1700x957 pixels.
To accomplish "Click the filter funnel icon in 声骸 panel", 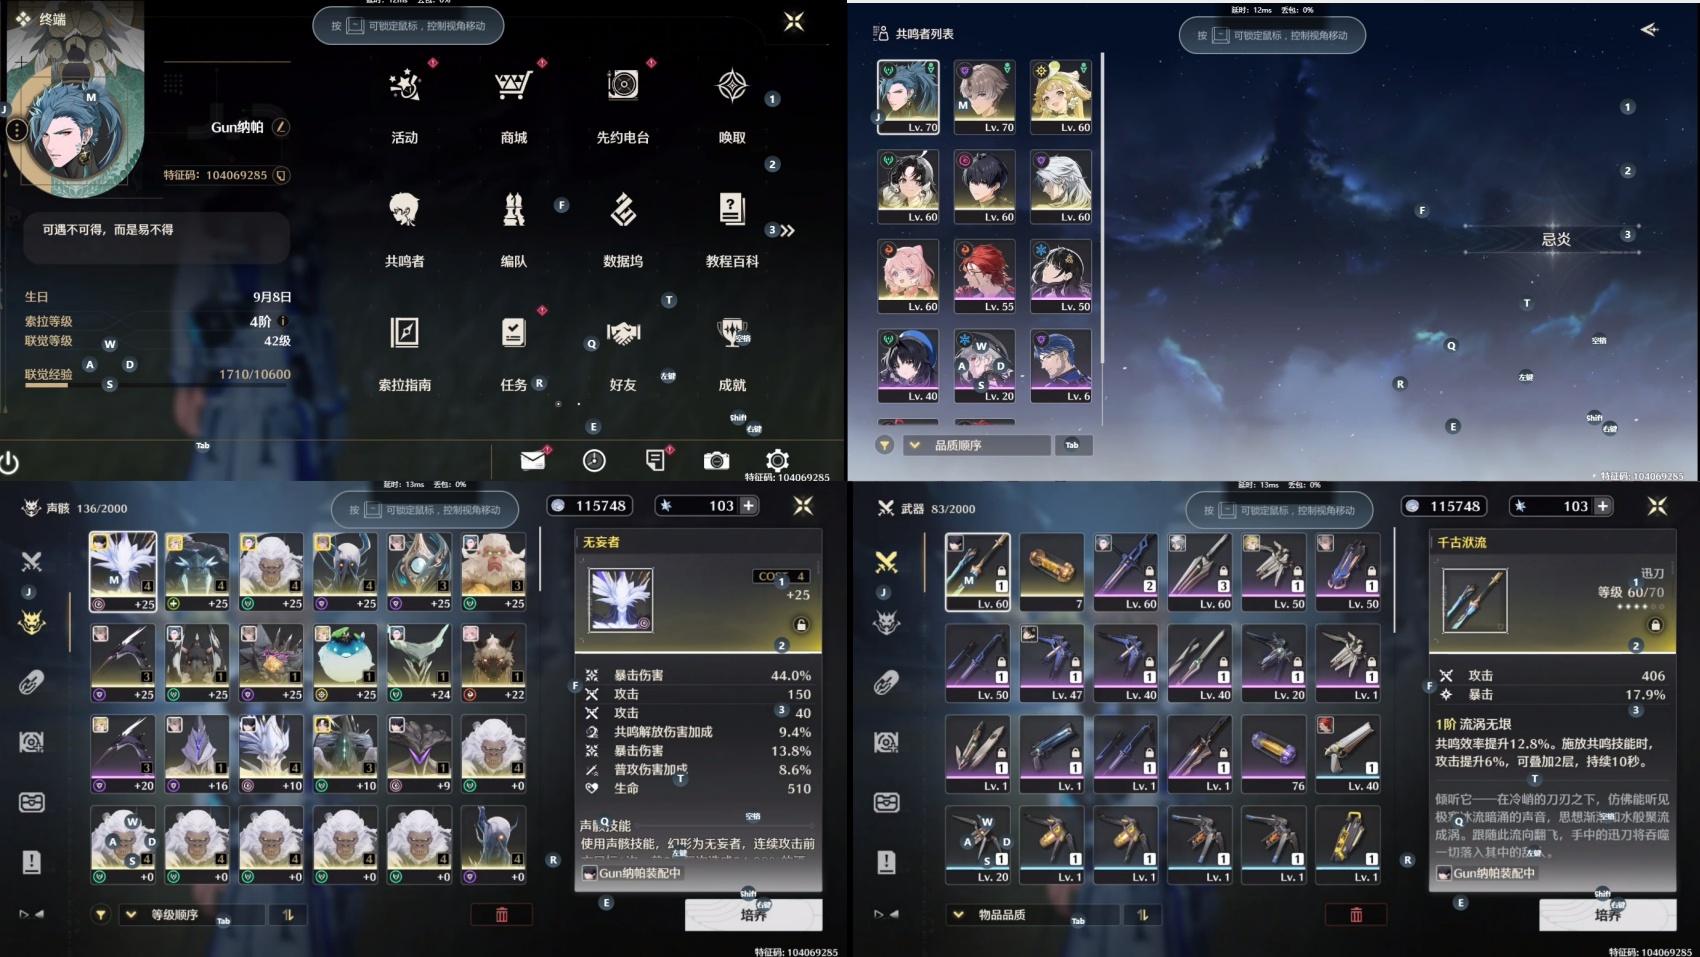I will point(100,914).
